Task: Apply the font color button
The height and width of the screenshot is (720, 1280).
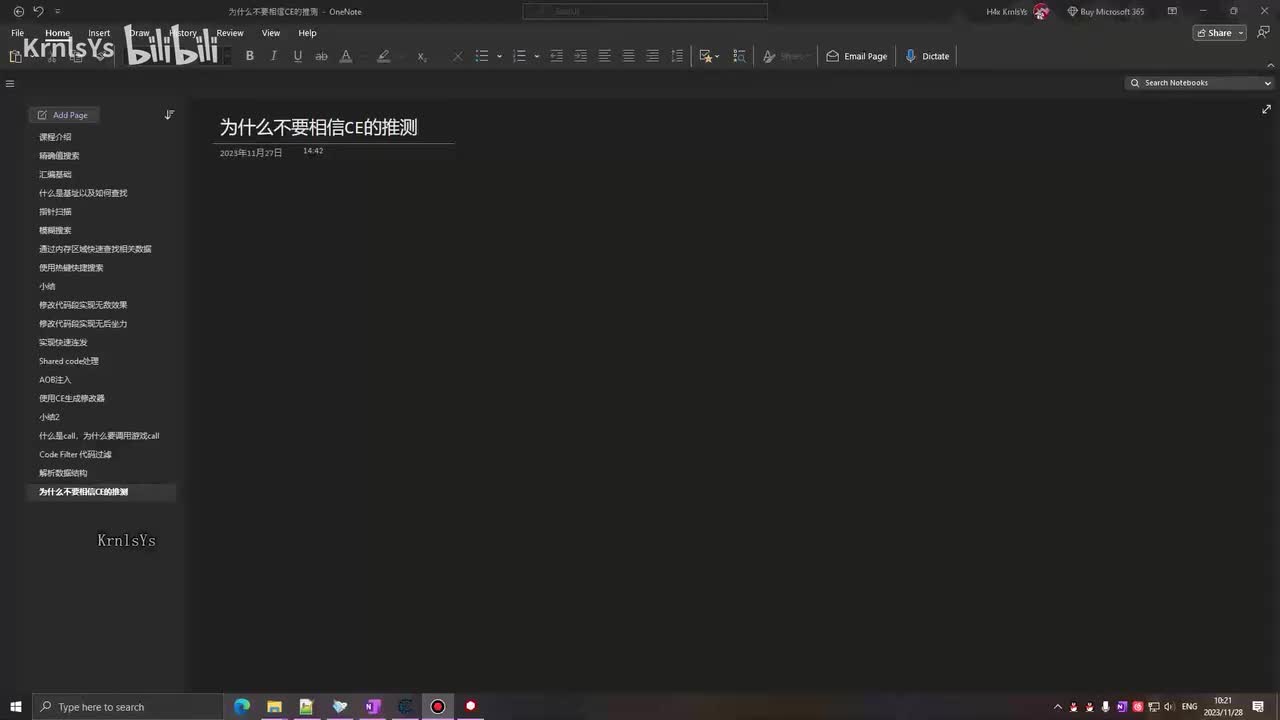Action: pos(346,56)
